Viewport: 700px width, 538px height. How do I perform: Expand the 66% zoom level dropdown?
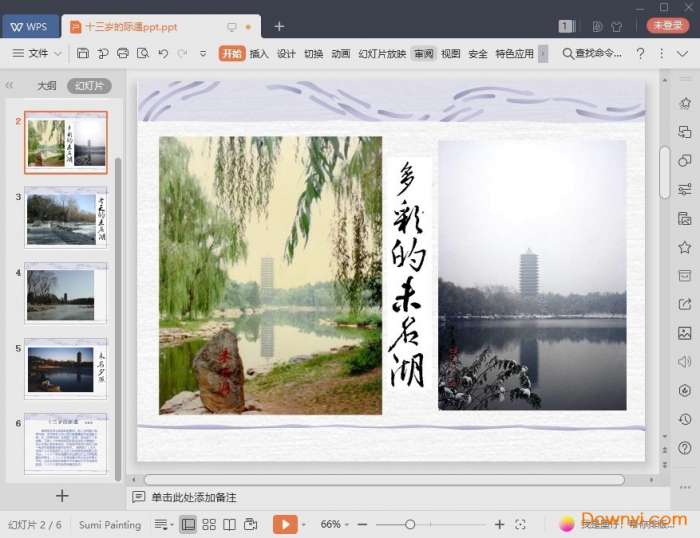(x=335, y=524)
